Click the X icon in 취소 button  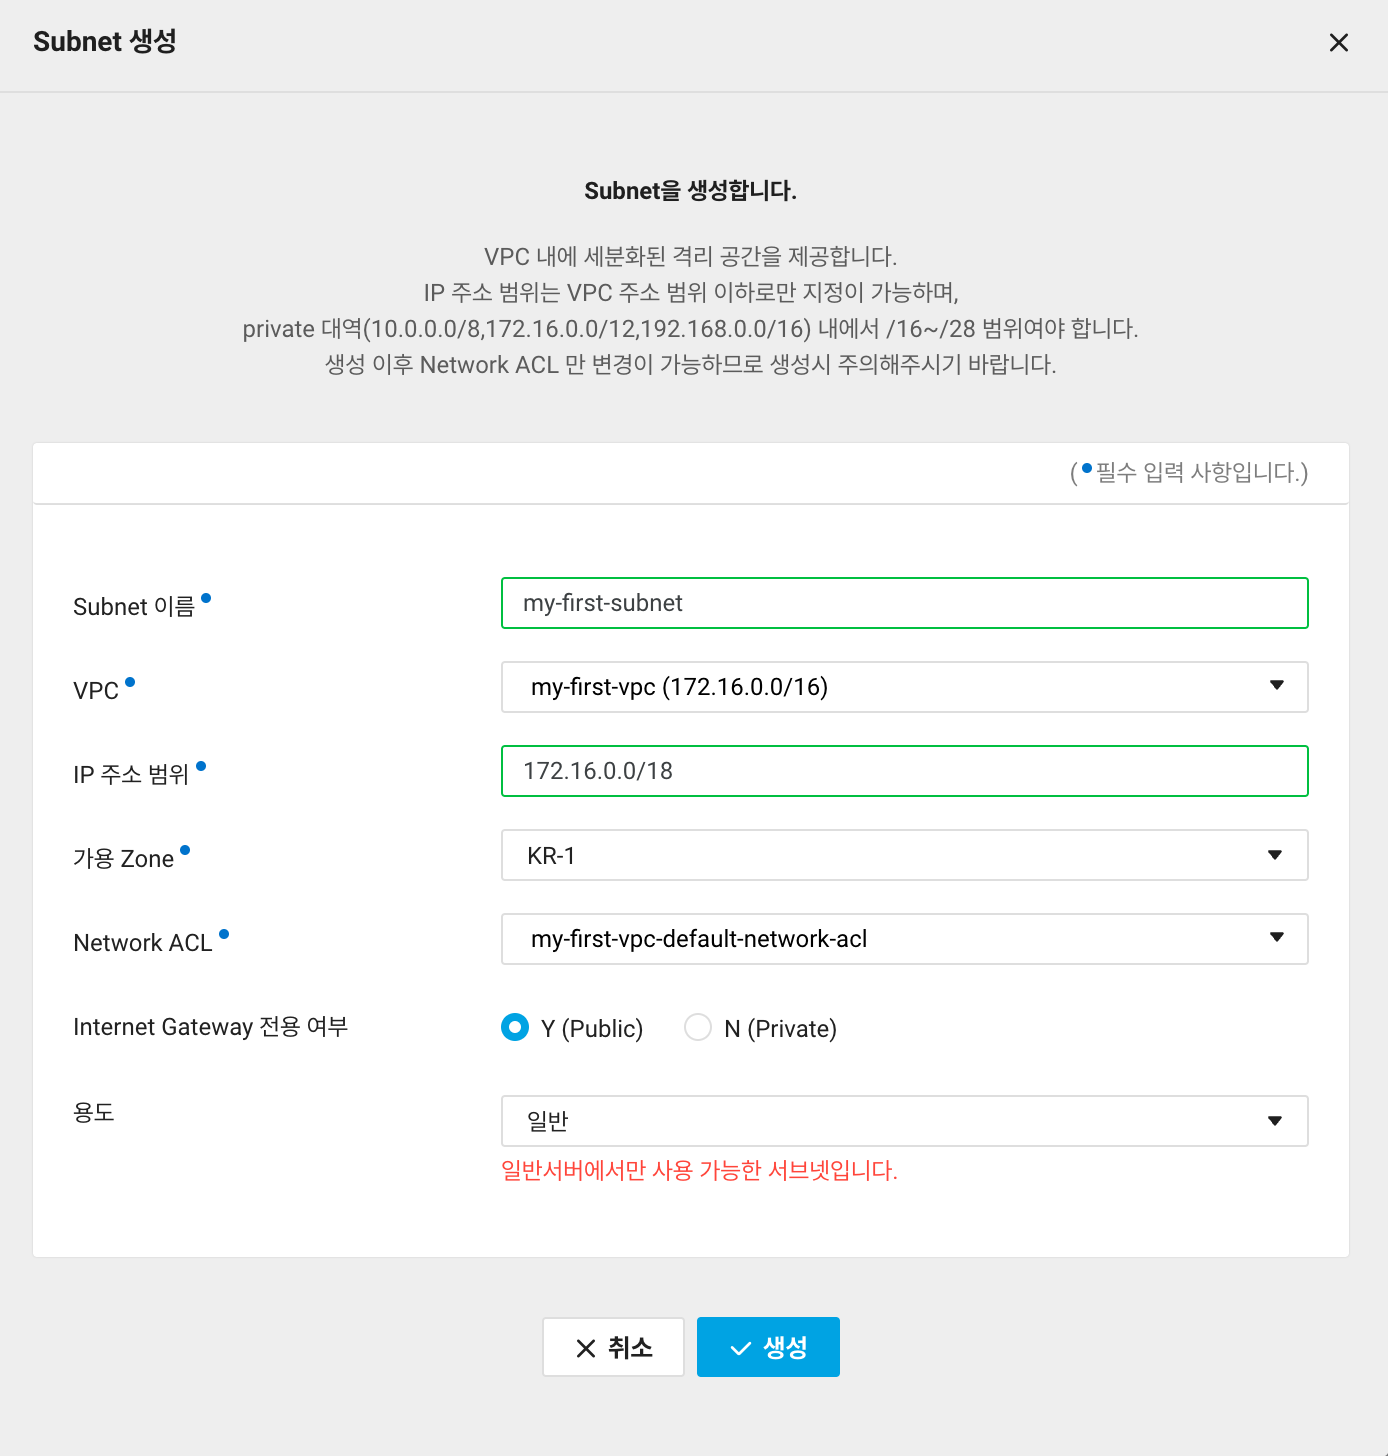click(586, 1348)
